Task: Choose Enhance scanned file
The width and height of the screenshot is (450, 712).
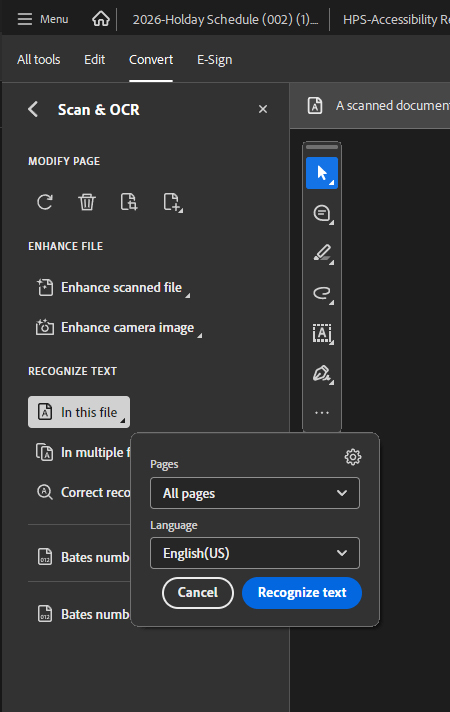Action: pos(113,287)
